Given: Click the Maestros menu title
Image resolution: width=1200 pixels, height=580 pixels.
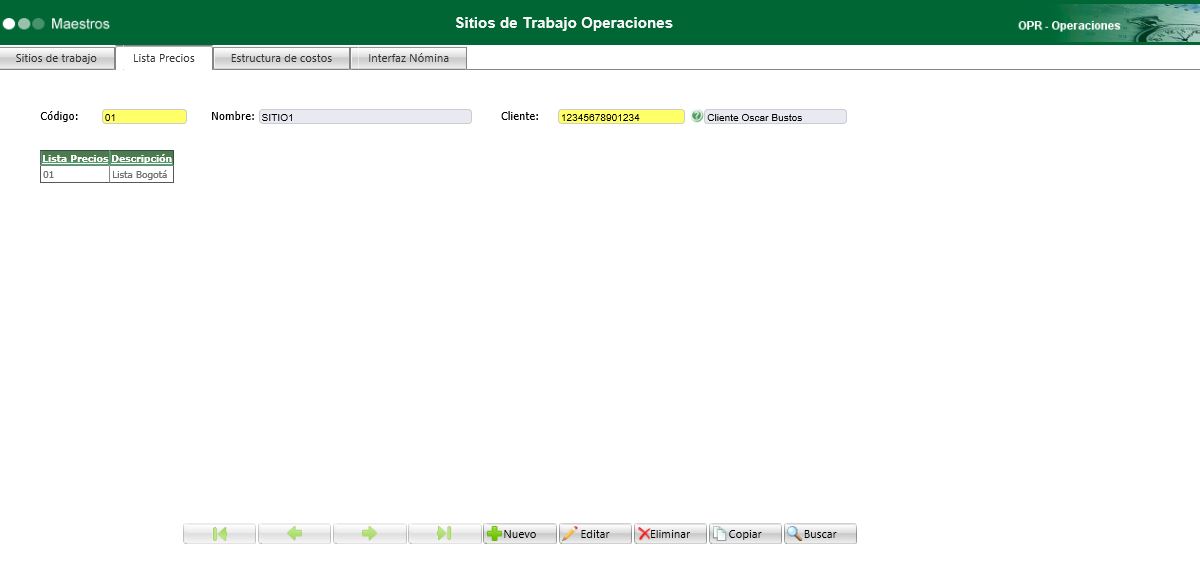Looking at the screenshot, I should [80, 23].
